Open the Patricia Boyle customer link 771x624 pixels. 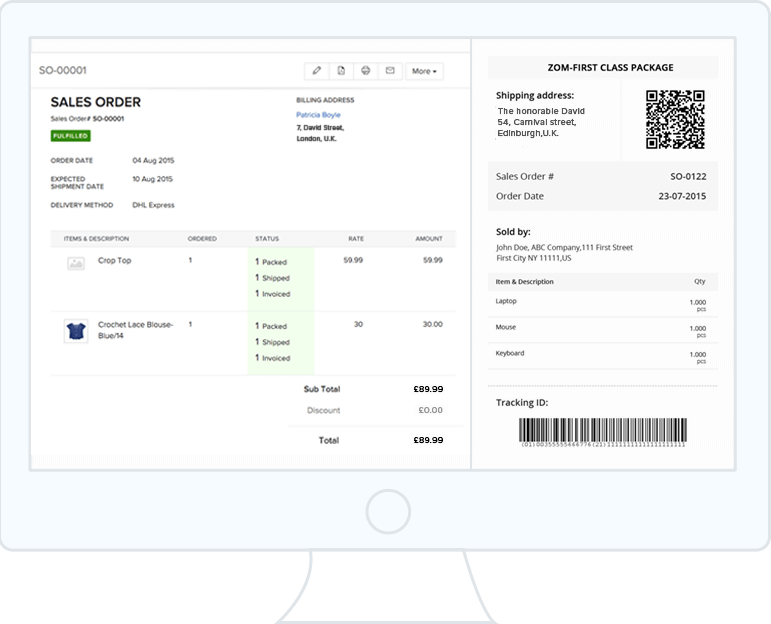coord(318,115)
